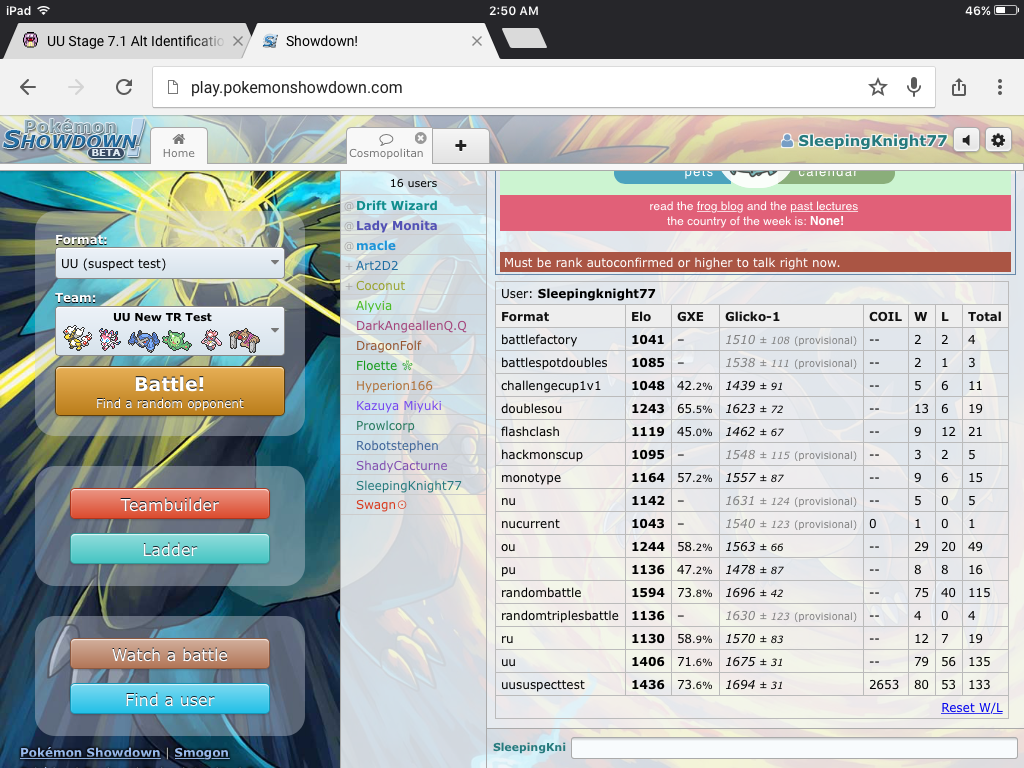Click the monotype row GXE 57.2%

(694, 478)
